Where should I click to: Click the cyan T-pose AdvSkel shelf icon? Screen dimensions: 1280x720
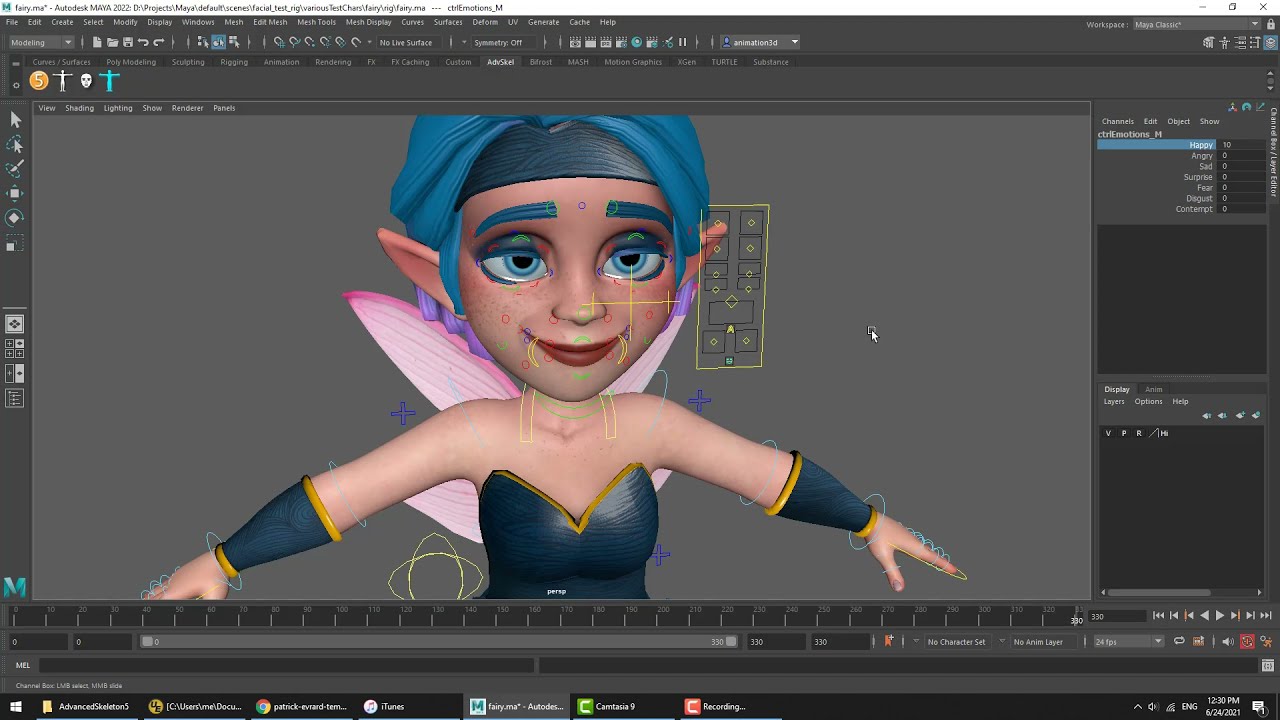[x=110, y=81]
